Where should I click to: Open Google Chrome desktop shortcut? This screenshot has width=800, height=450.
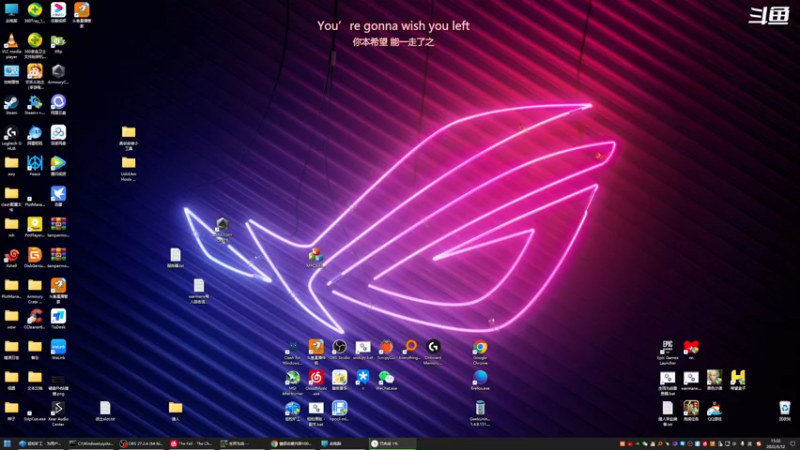point(480,353)
